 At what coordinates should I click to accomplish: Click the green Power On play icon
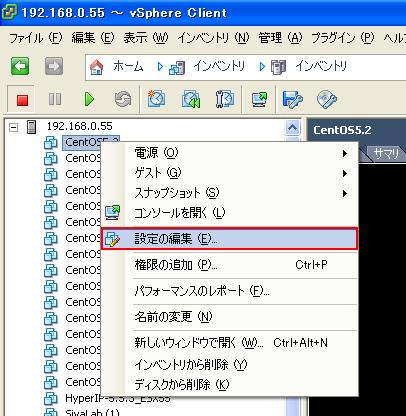[x=89, y=99]
